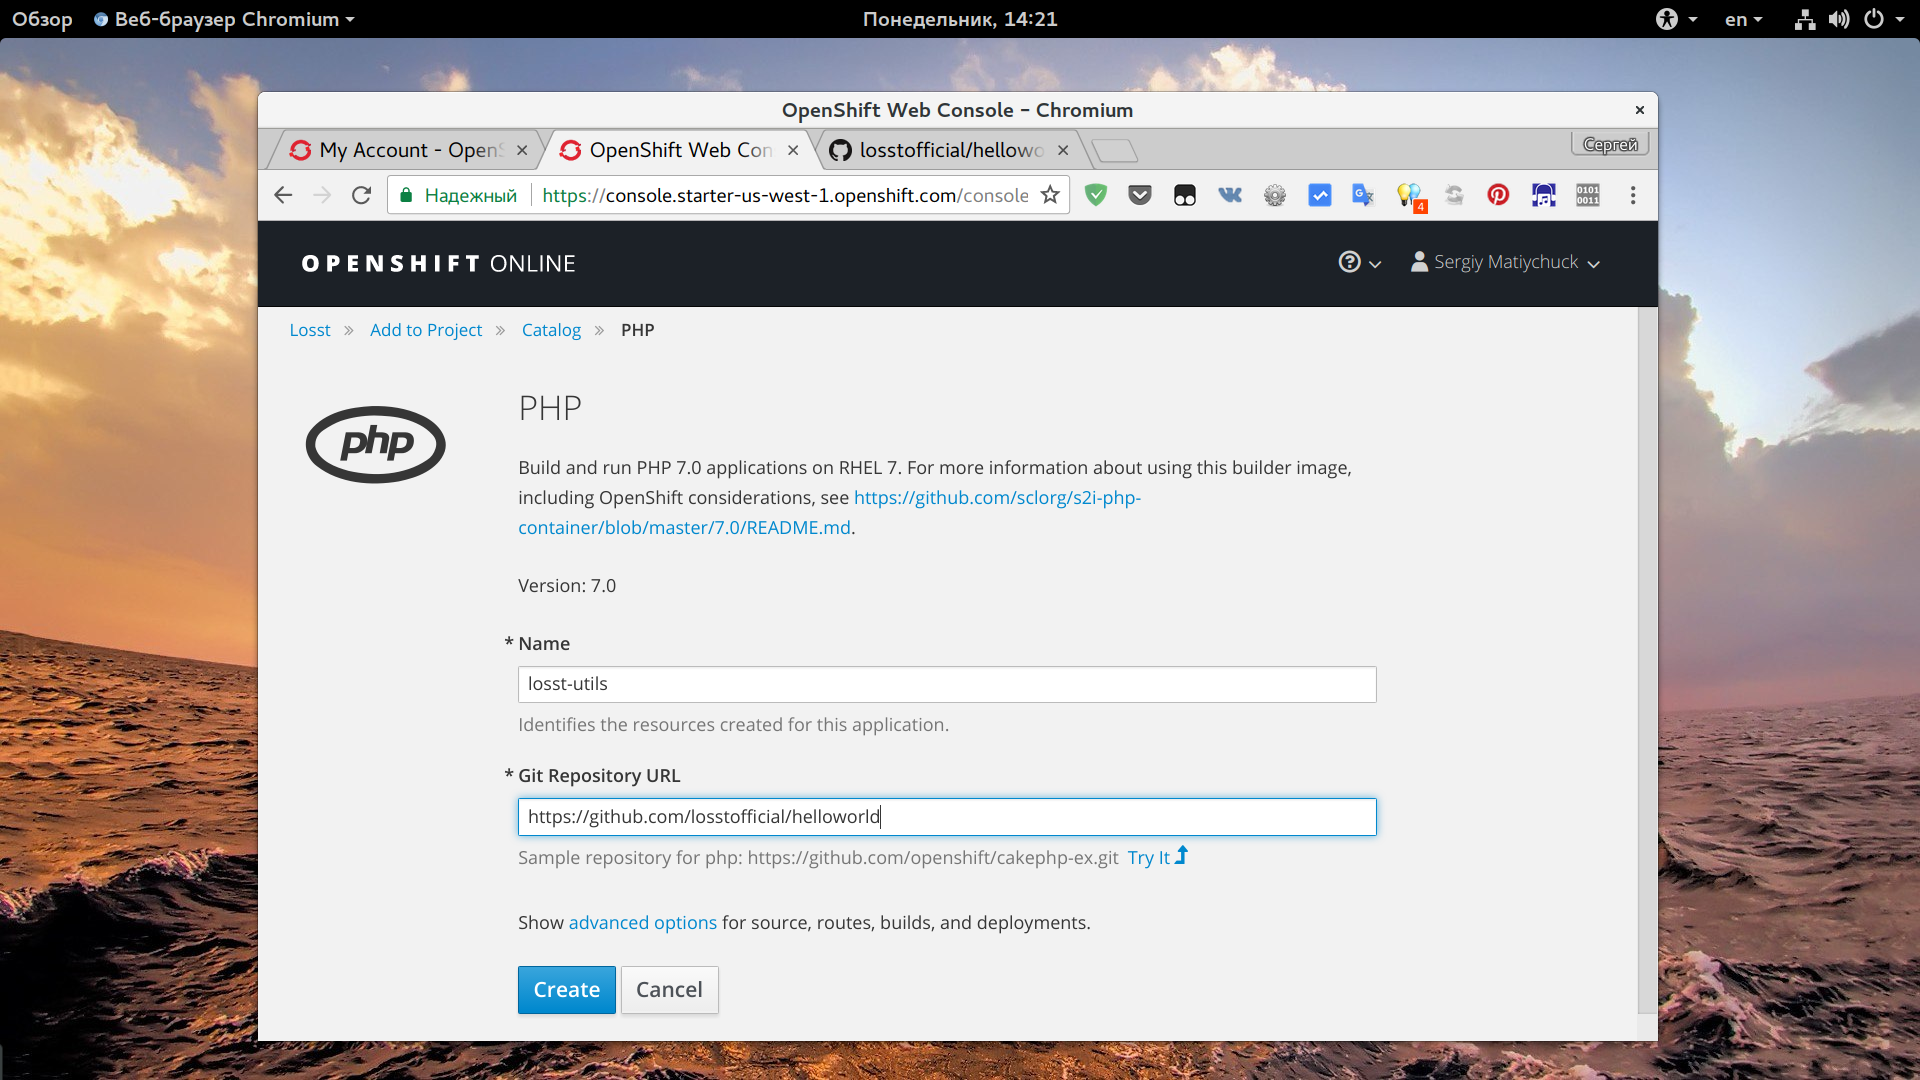This screenshot has width=1920, height=1080.
Task: Open the advanced options link
Action: [x=642, y=922]
